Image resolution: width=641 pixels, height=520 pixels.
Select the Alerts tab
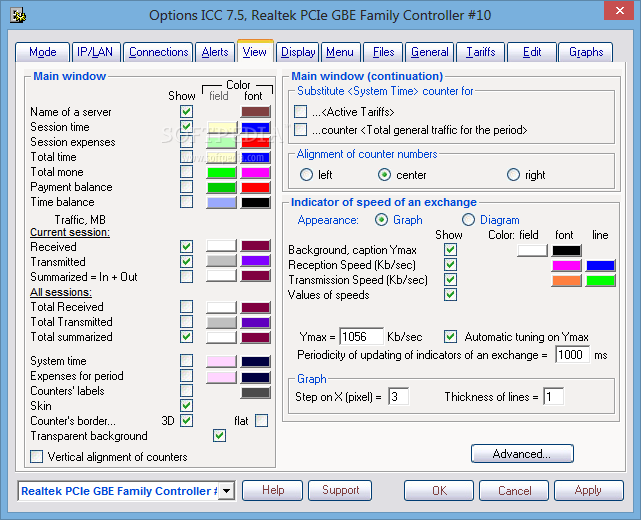(215, 52)
